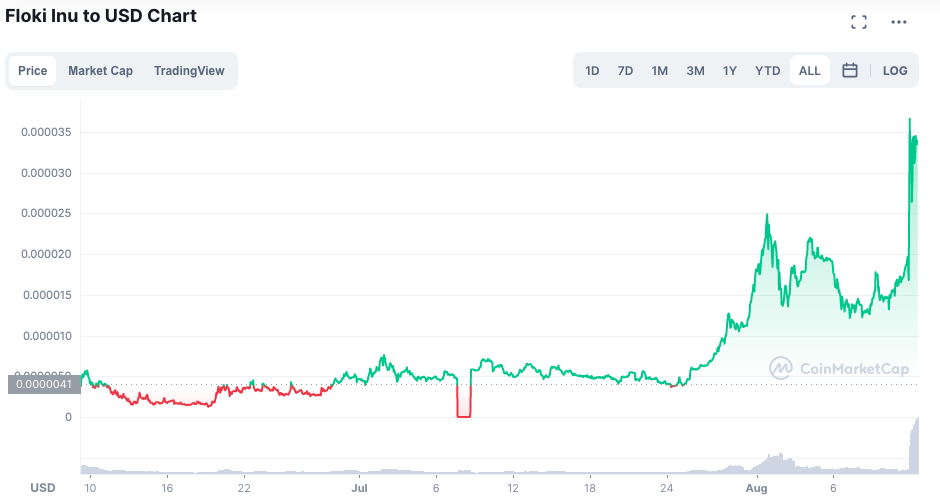Screen dimensions: 940x496
Task: Click the Aug x-axis date label
Action: point(757,488)
